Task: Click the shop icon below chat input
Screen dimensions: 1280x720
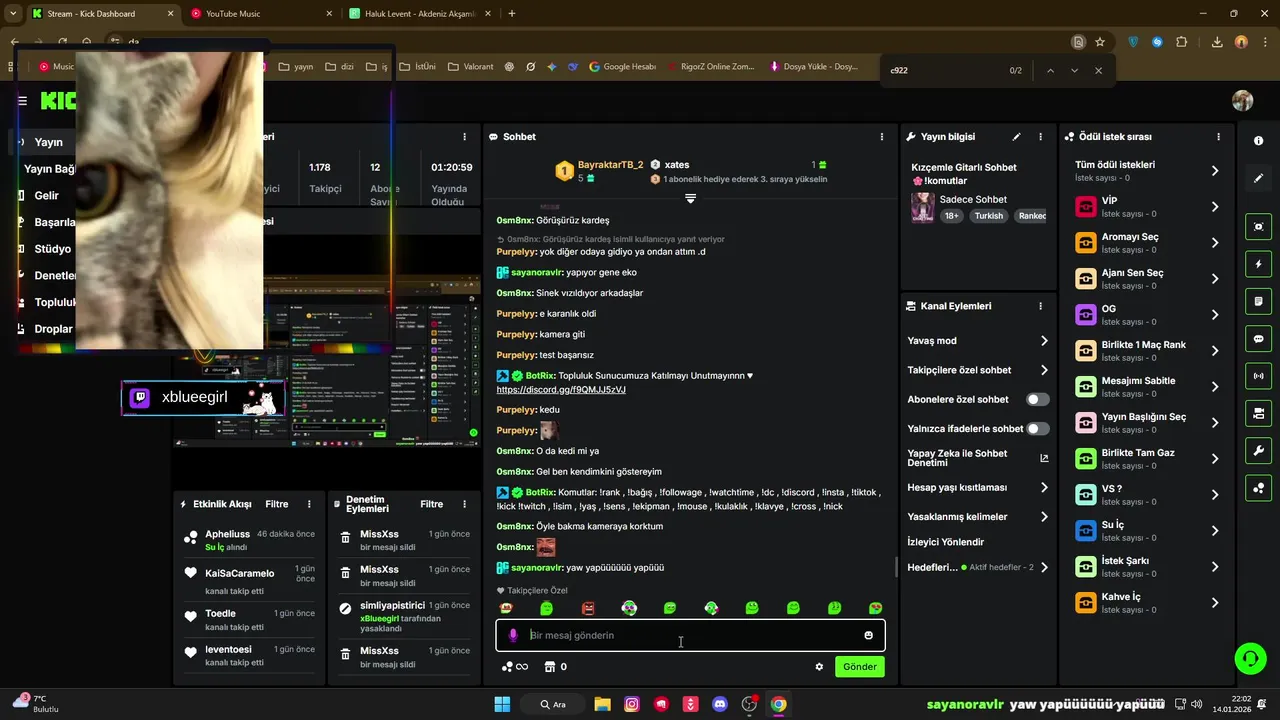Action: [x=549, y=667]
